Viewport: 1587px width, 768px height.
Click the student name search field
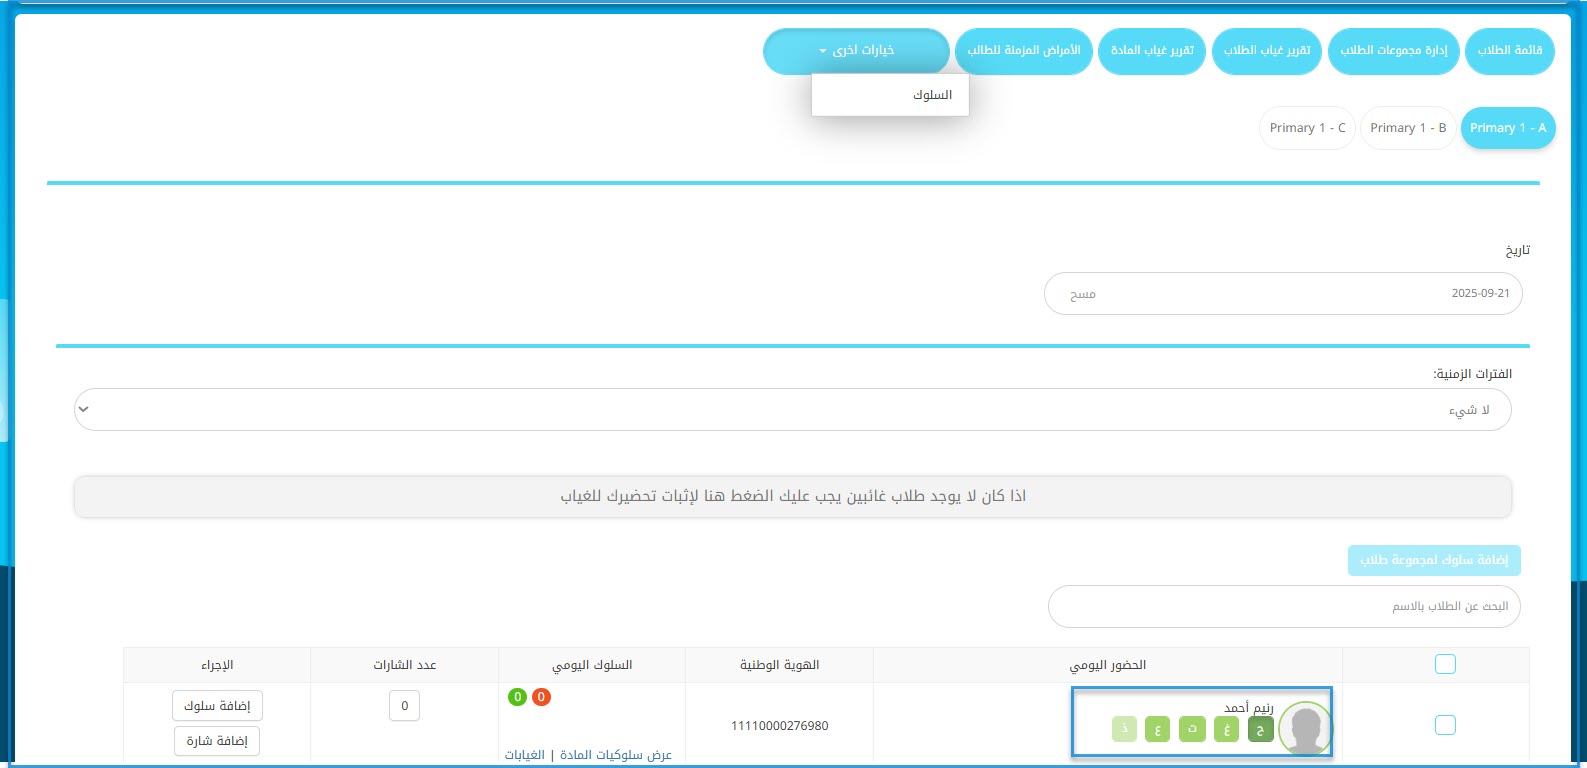coord(1283,607)
